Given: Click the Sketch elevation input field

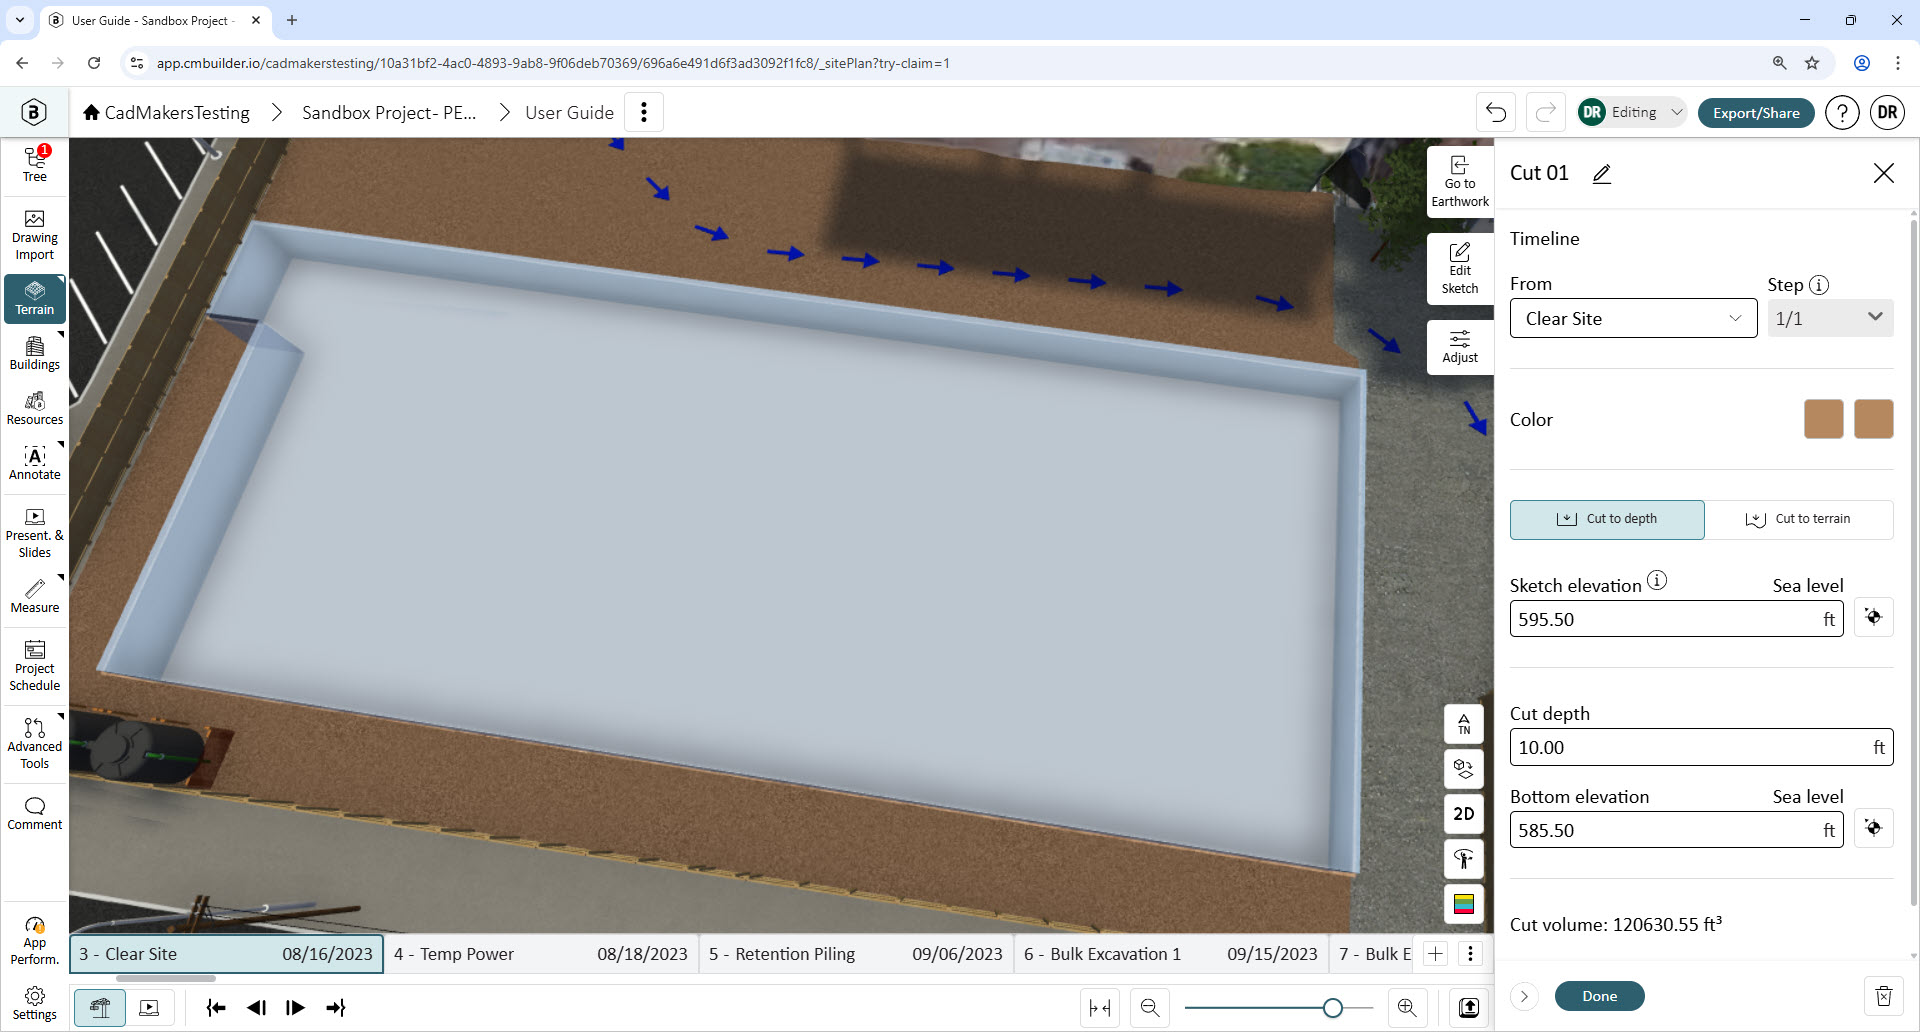Looking at the screenshot, I should [1676, 619].
